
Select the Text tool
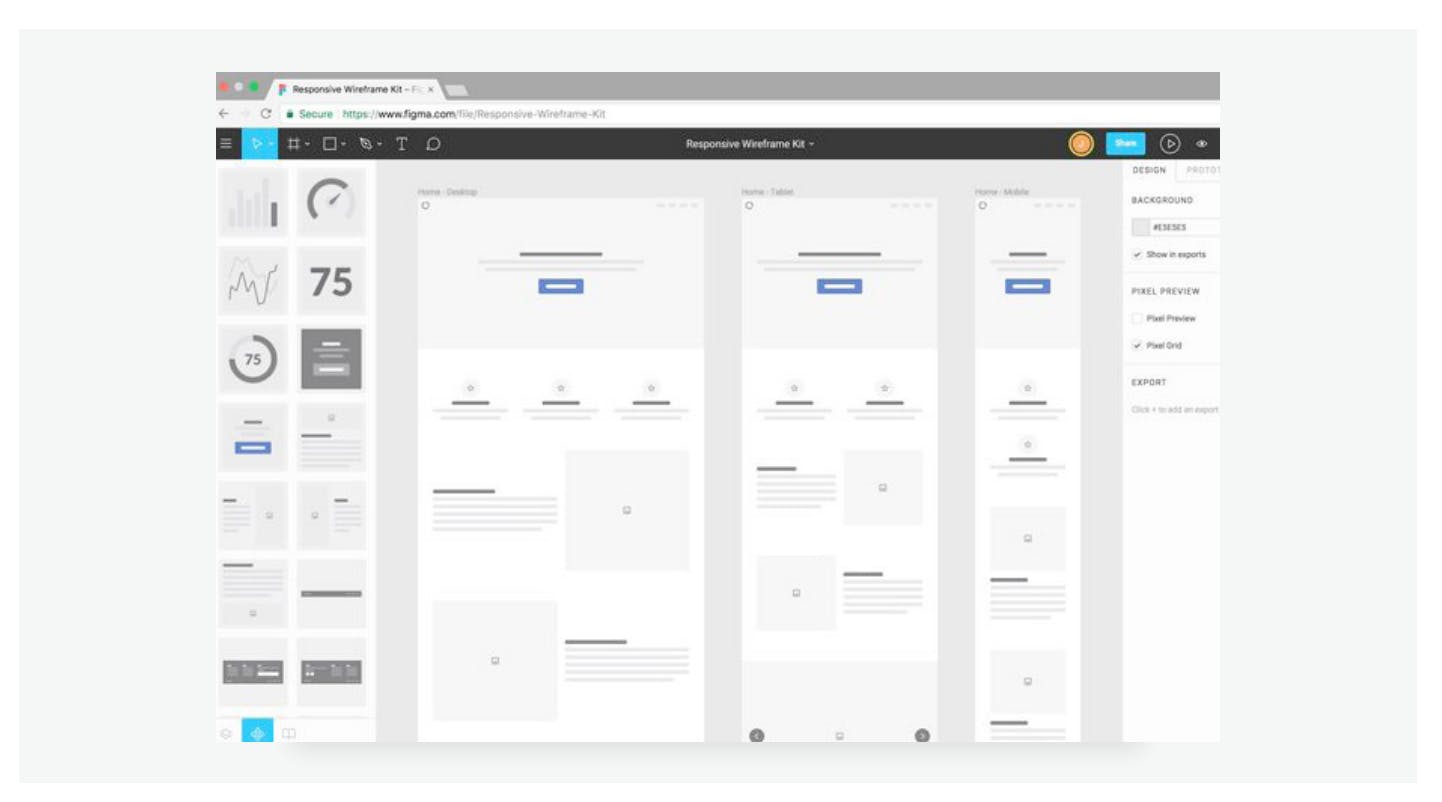(x=402, y=144)
